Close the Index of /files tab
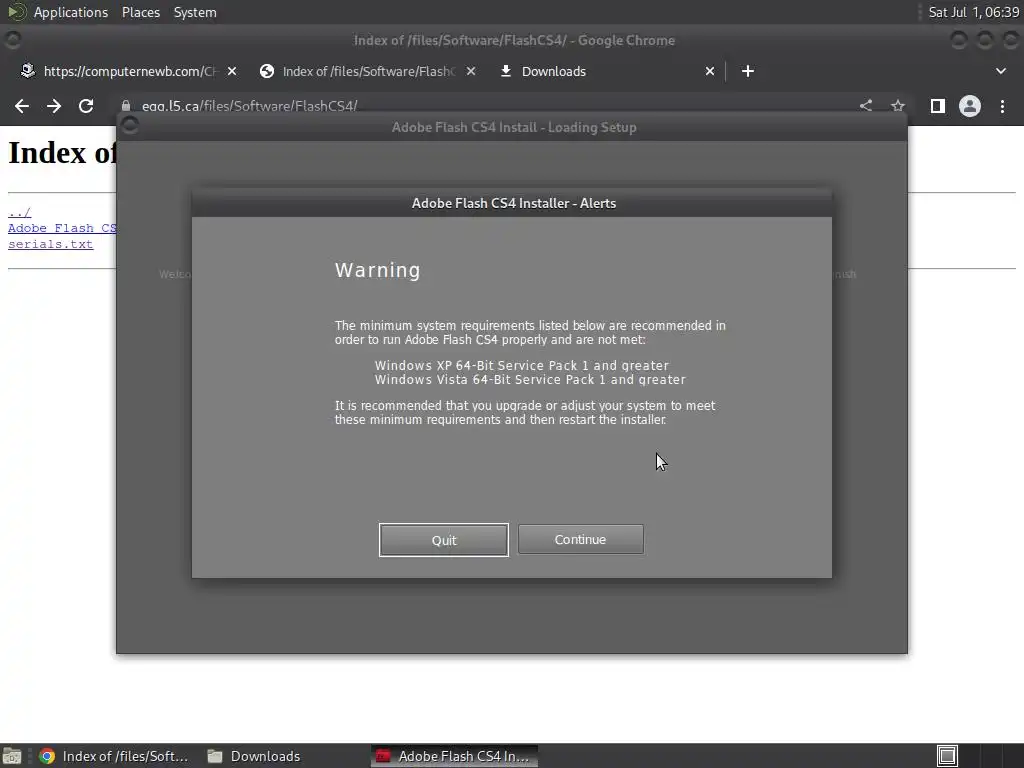The width and height of the screenshot is (1024, 768). [471, 71]
